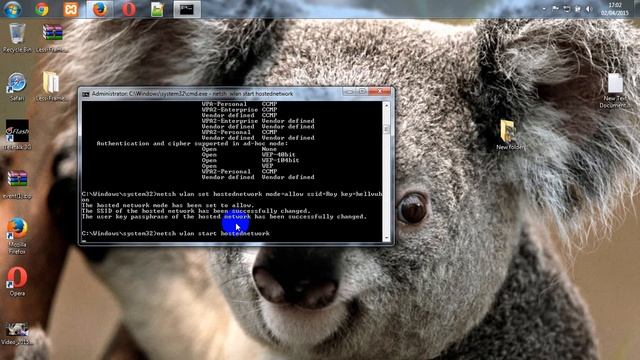Switch to Firefox in the taskbar
The image size is (640, 360).
[100, 9]
